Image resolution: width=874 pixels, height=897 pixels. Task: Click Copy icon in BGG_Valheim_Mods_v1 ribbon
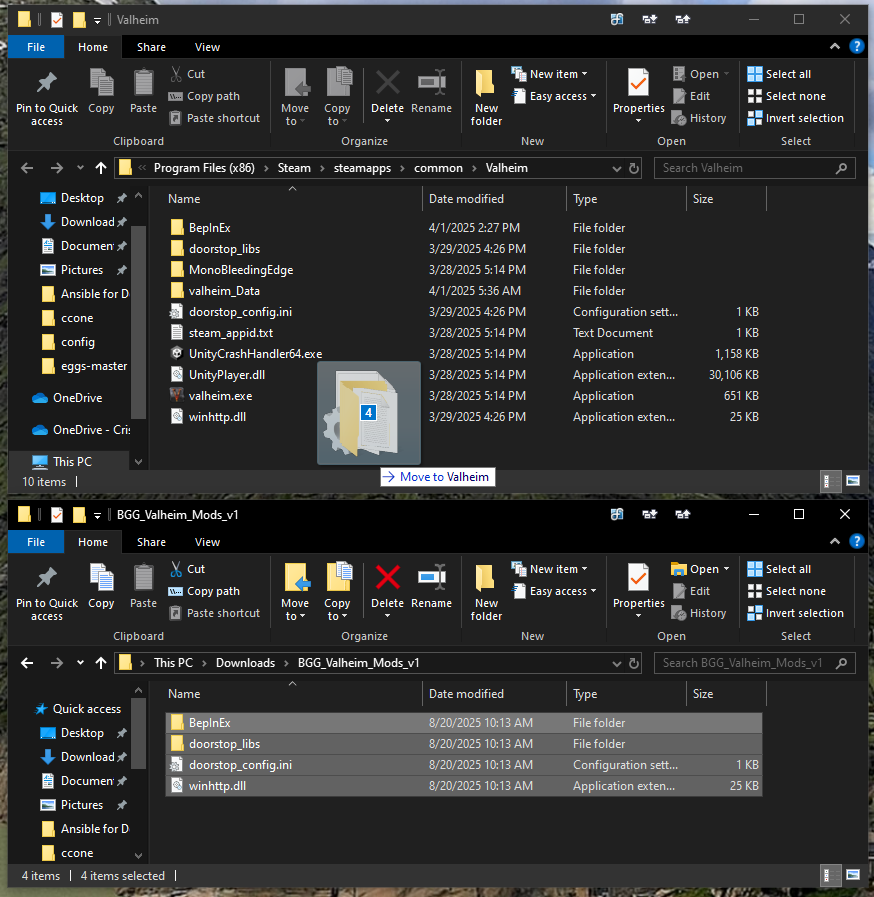101,577
